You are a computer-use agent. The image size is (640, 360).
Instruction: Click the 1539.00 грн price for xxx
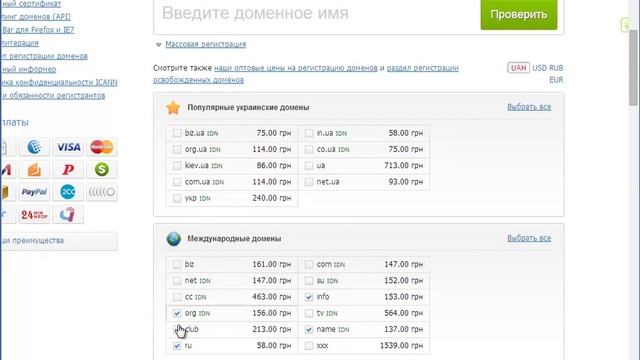[401, 346]
